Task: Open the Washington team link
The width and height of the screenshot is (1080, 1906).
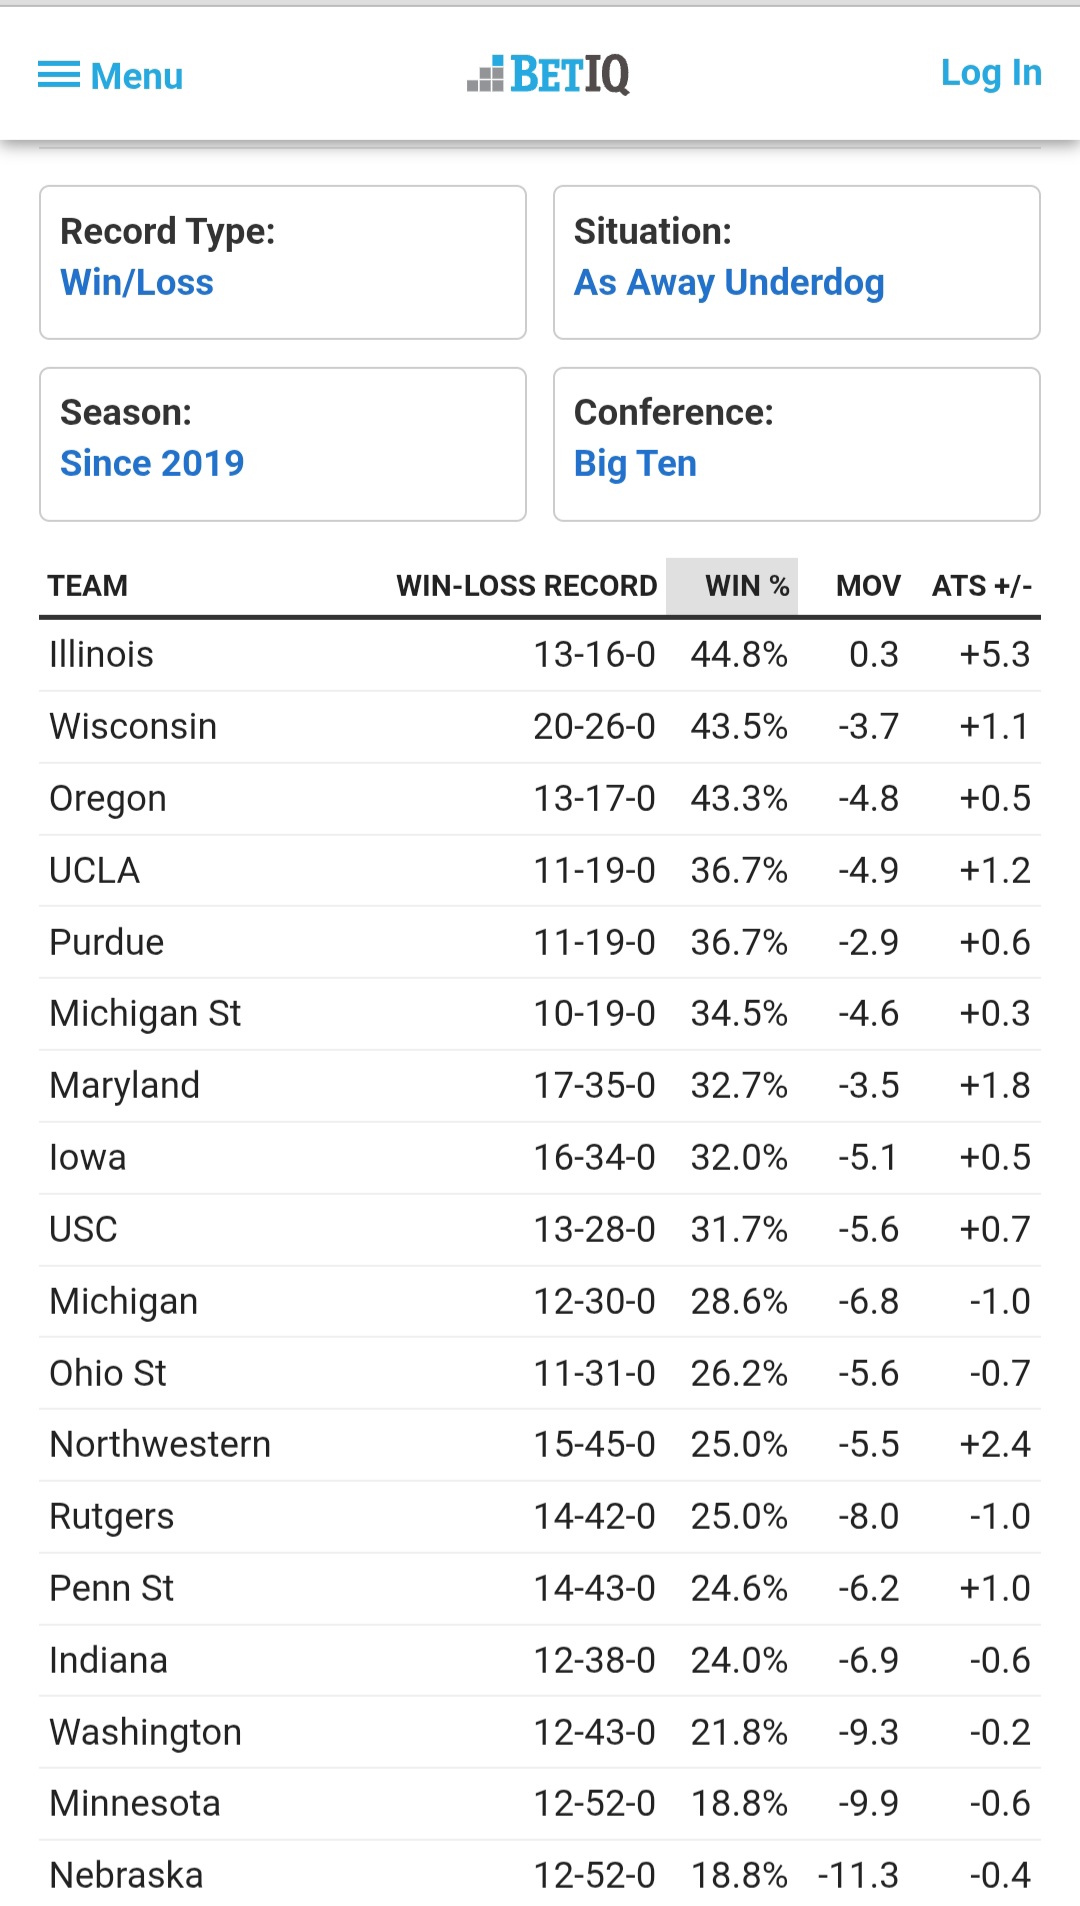Action: 145,1733
